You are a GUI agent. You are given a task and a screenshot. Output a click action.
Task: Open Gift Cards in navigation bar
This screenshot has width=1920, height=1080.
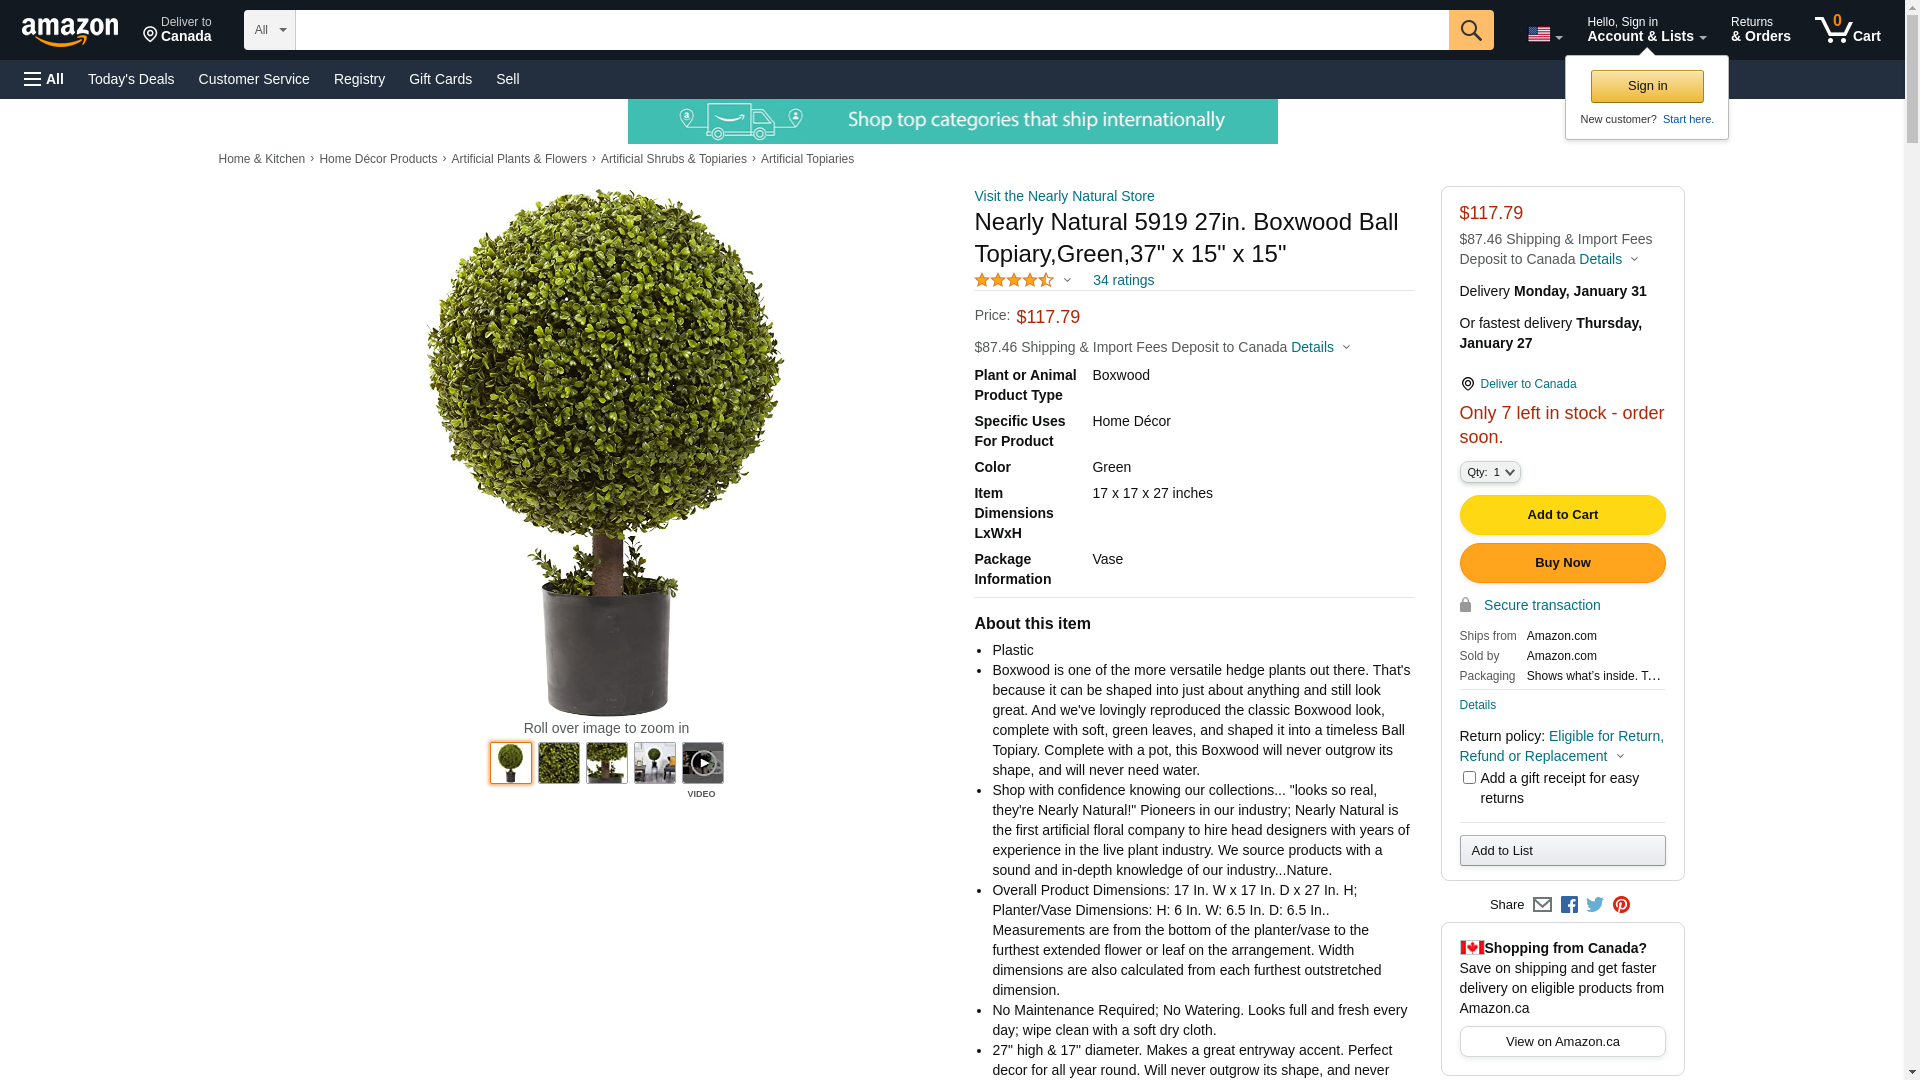tap(440, 79)
